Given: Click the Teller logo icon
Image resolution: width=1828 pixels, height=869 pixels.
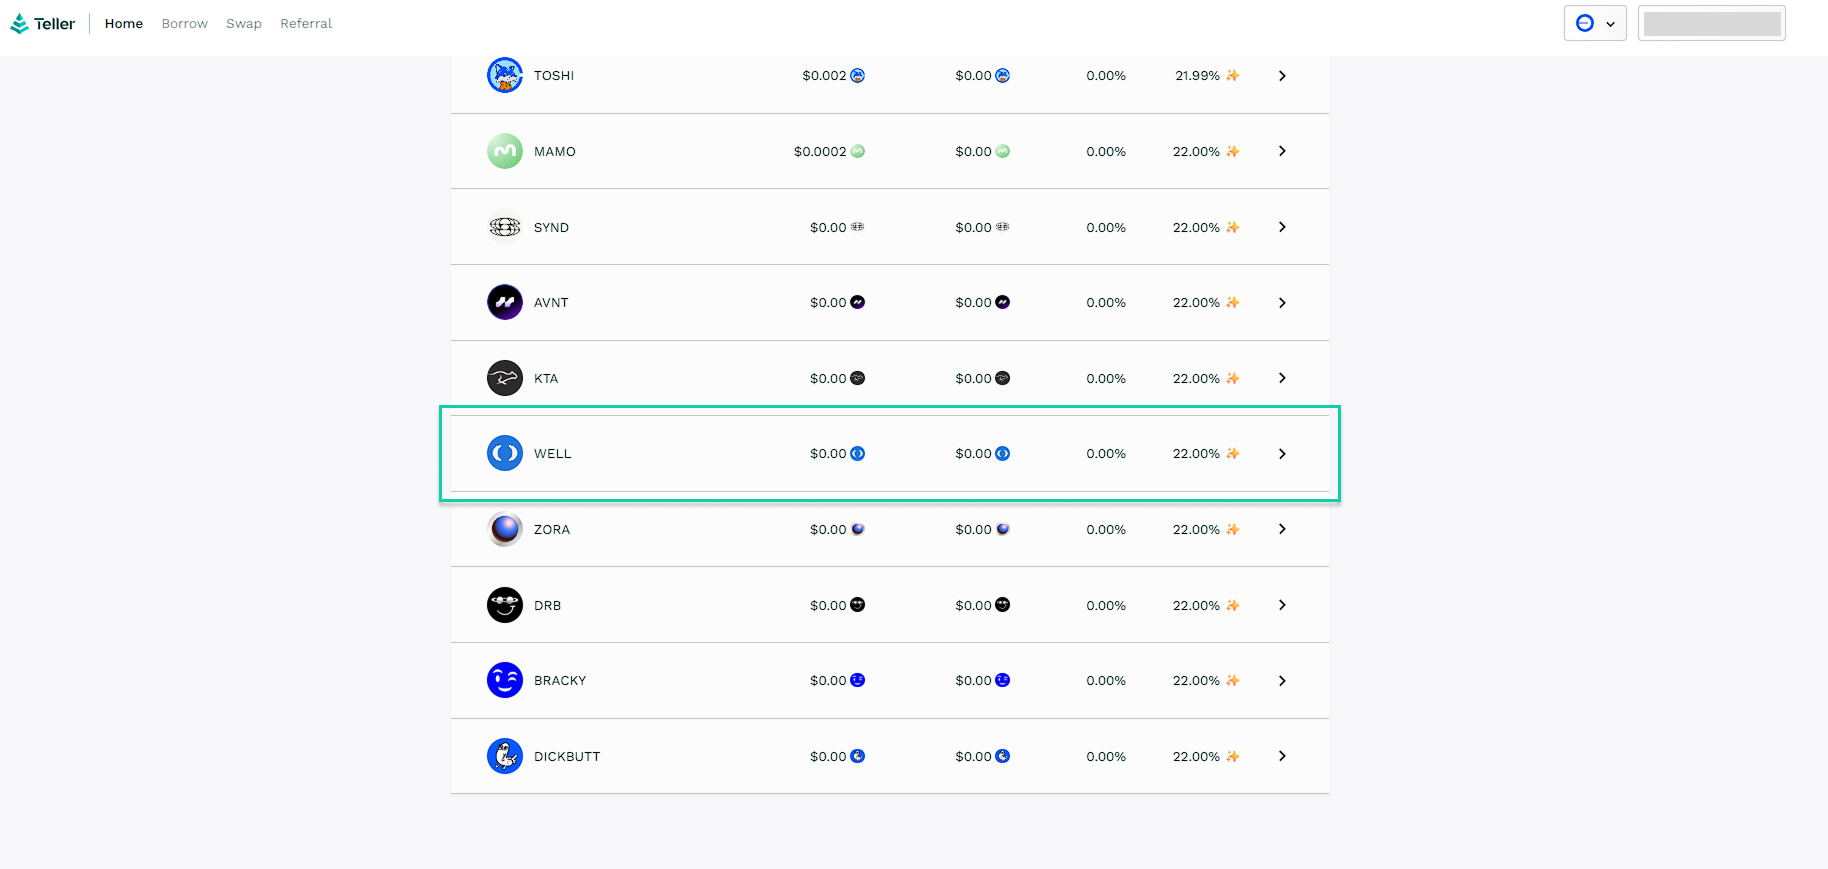Looking at the screenshot, I should [19, 24].
